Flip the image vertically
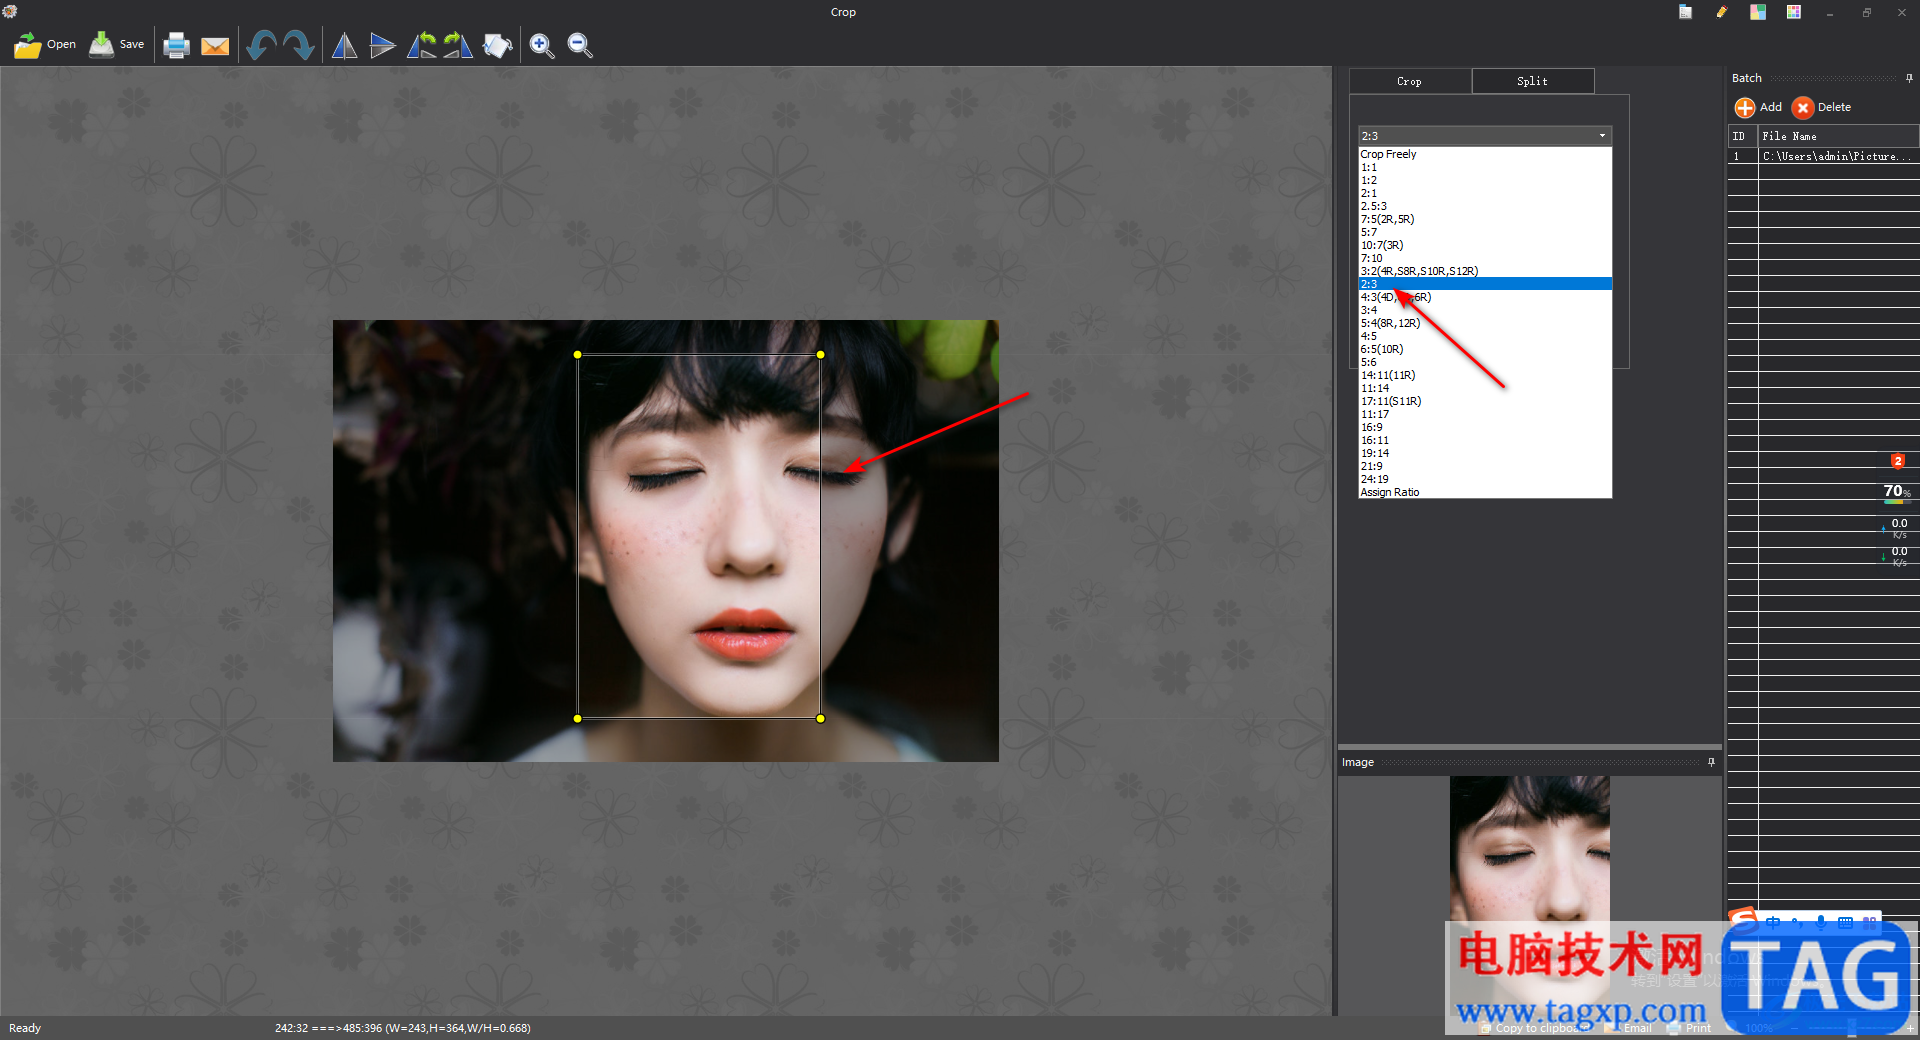This screenshot has width=1920, height=1040. (x=382, y=45)
